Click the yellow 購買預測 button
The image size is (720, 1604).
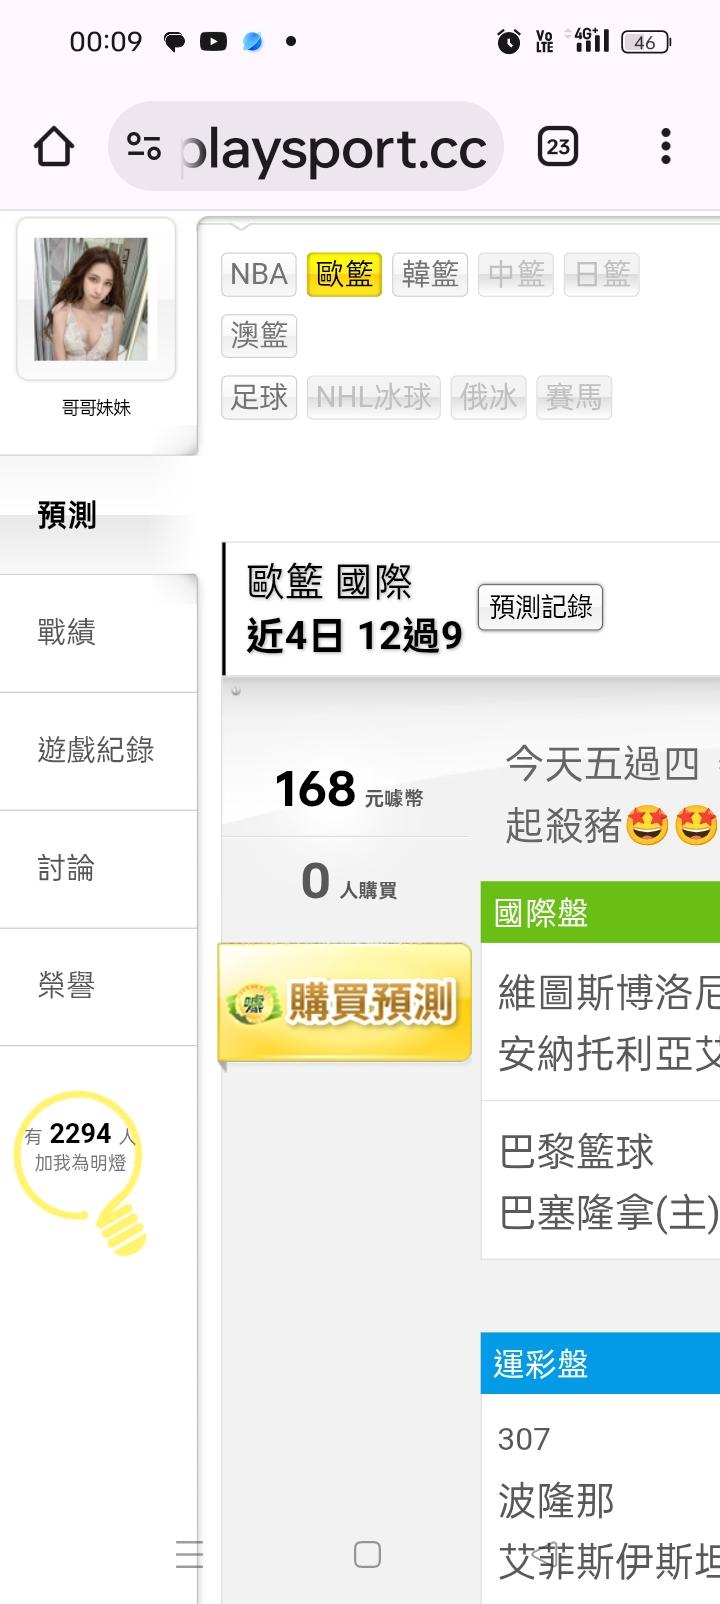pos(345,1002)
